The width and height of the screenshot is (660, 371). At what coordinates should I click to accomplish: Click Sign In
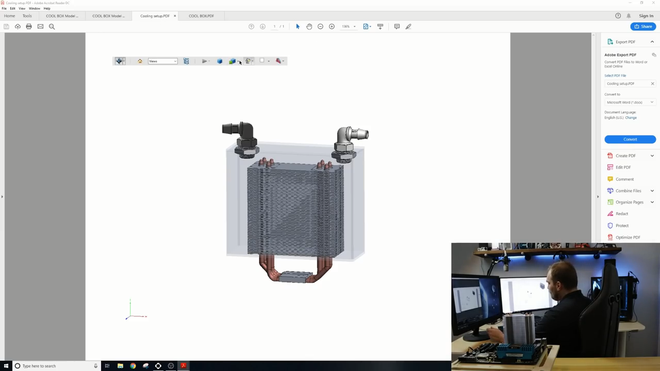pyautogui.click(x=646, y=16)
